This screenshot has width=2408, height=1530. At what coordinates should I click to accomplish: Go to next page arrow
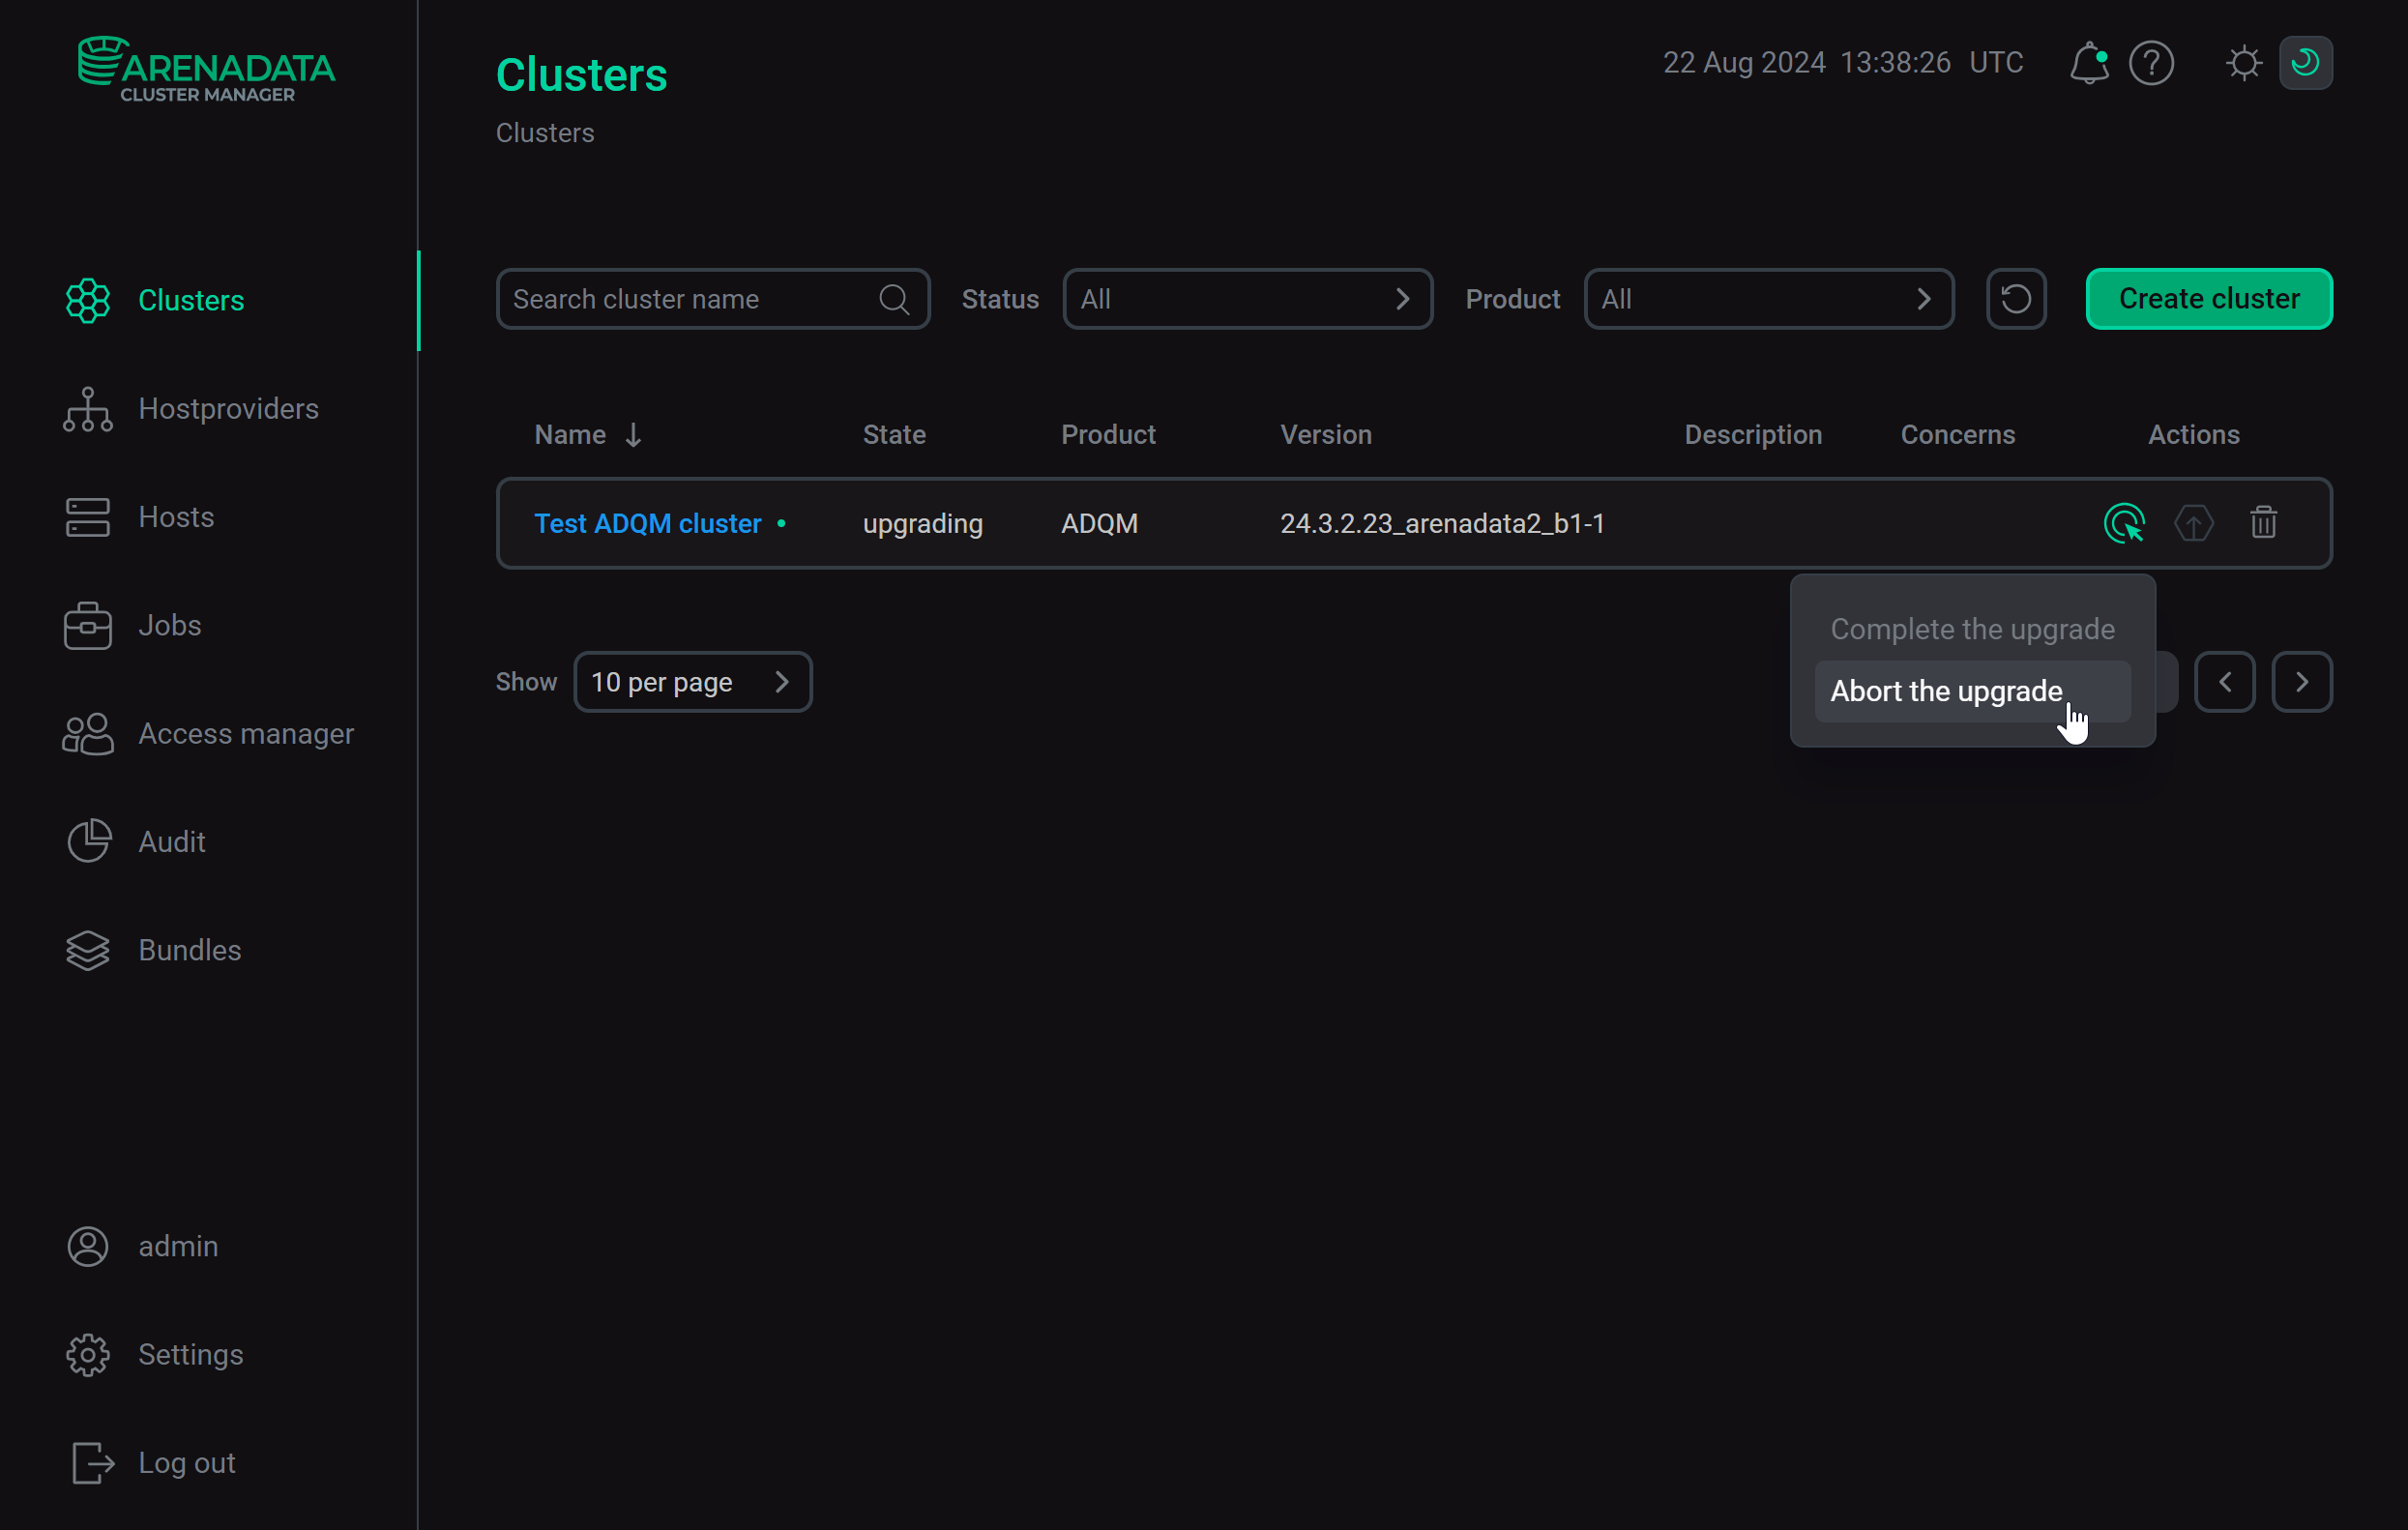click(2301, 682)
